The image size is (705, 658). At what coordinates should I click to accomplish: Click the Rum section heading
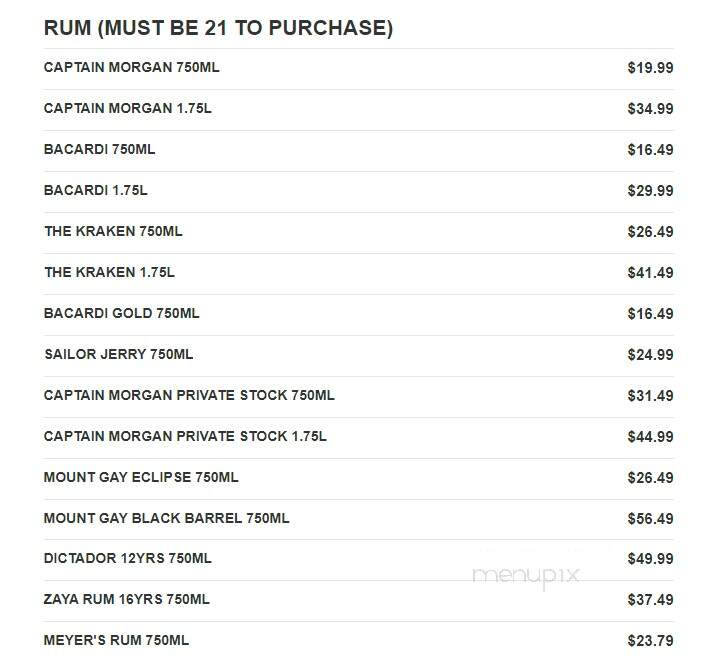point(218,28)
